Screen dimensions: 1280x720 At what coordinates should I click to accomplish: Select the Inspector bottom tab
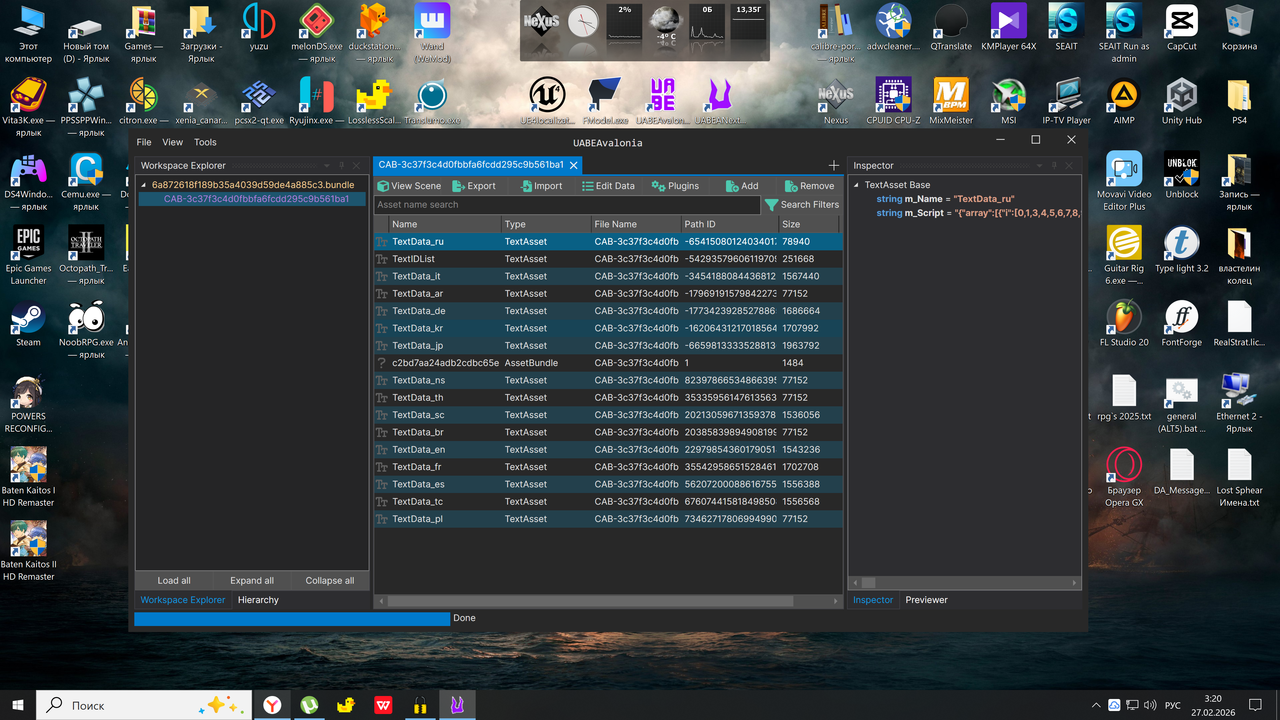pos(873,600)
